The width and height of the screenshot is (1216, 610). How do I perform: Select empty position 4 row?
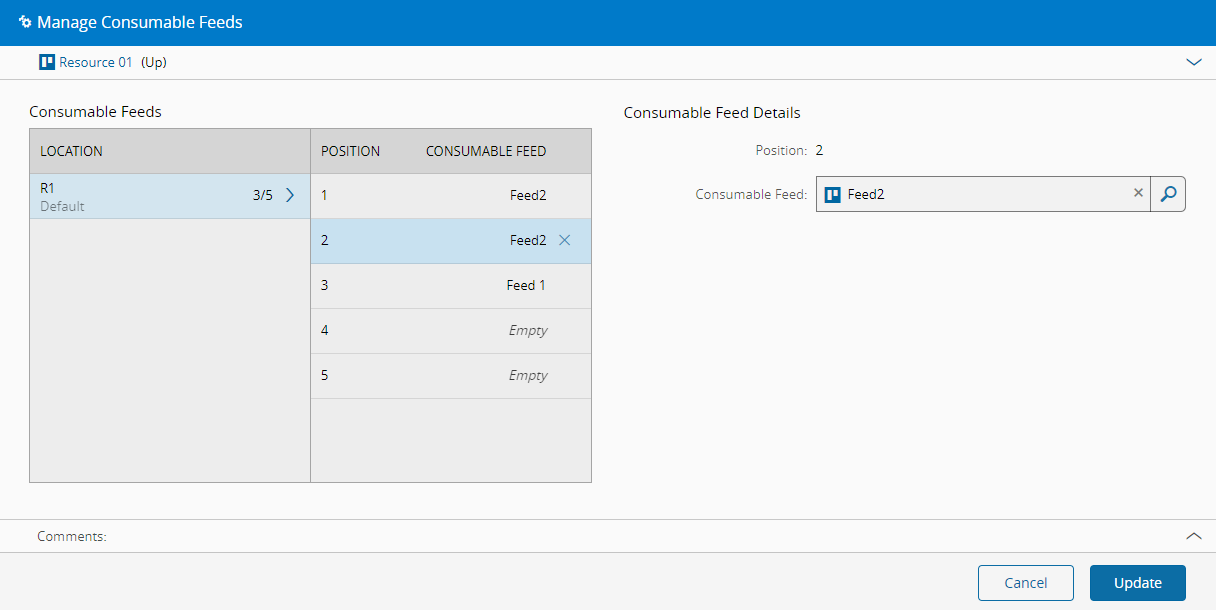pos(450,331)
